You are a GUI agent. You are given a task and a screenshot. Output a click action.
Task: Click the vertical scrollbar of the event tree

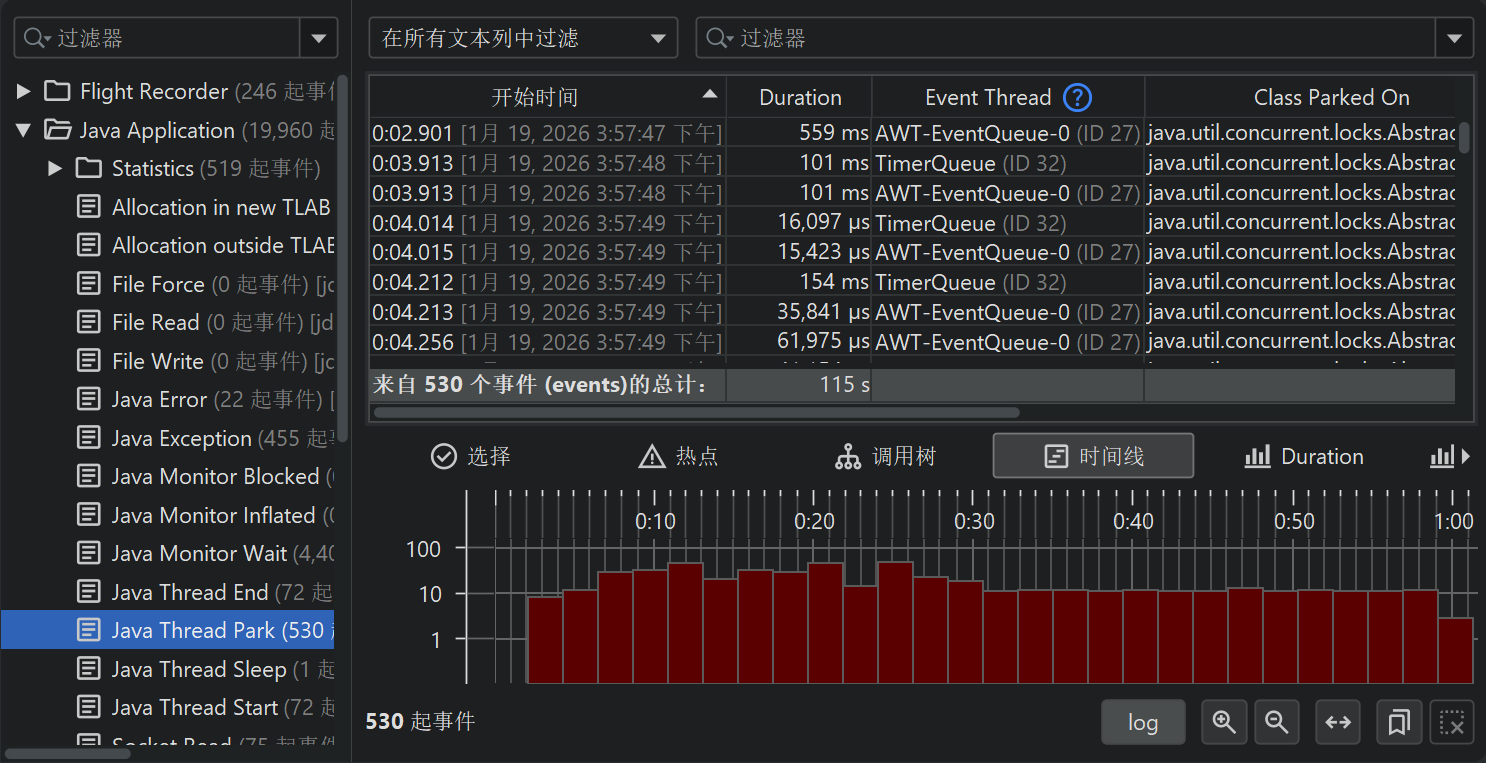(343, 258)
